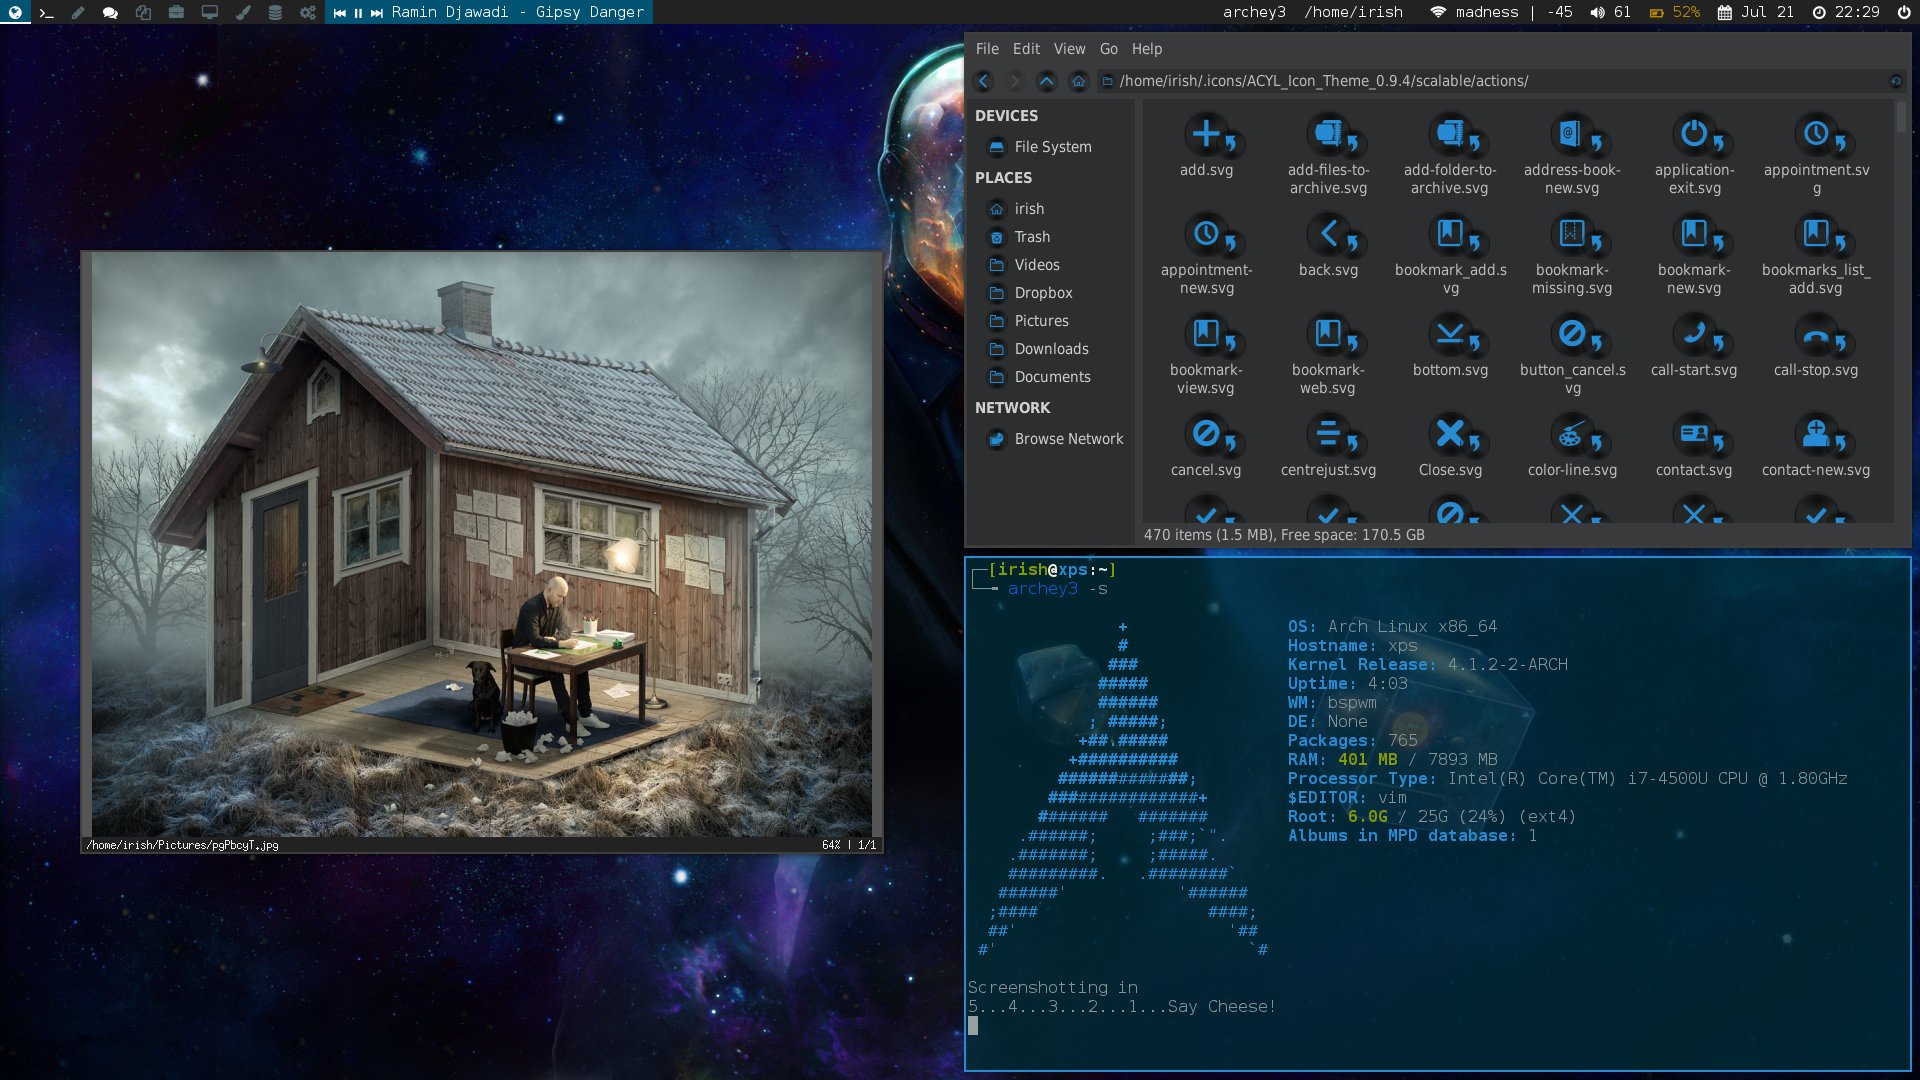Open the View menu
Viewport: 1920px width, 1080px height.
[x=1069, y=49]
